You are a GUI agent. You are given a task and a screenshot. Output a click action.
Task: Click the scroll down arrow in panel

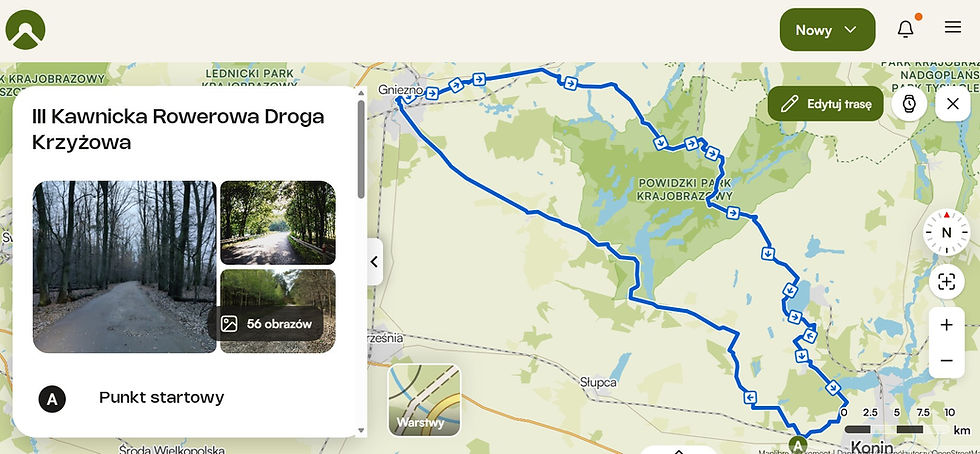[x=361, y=431]
